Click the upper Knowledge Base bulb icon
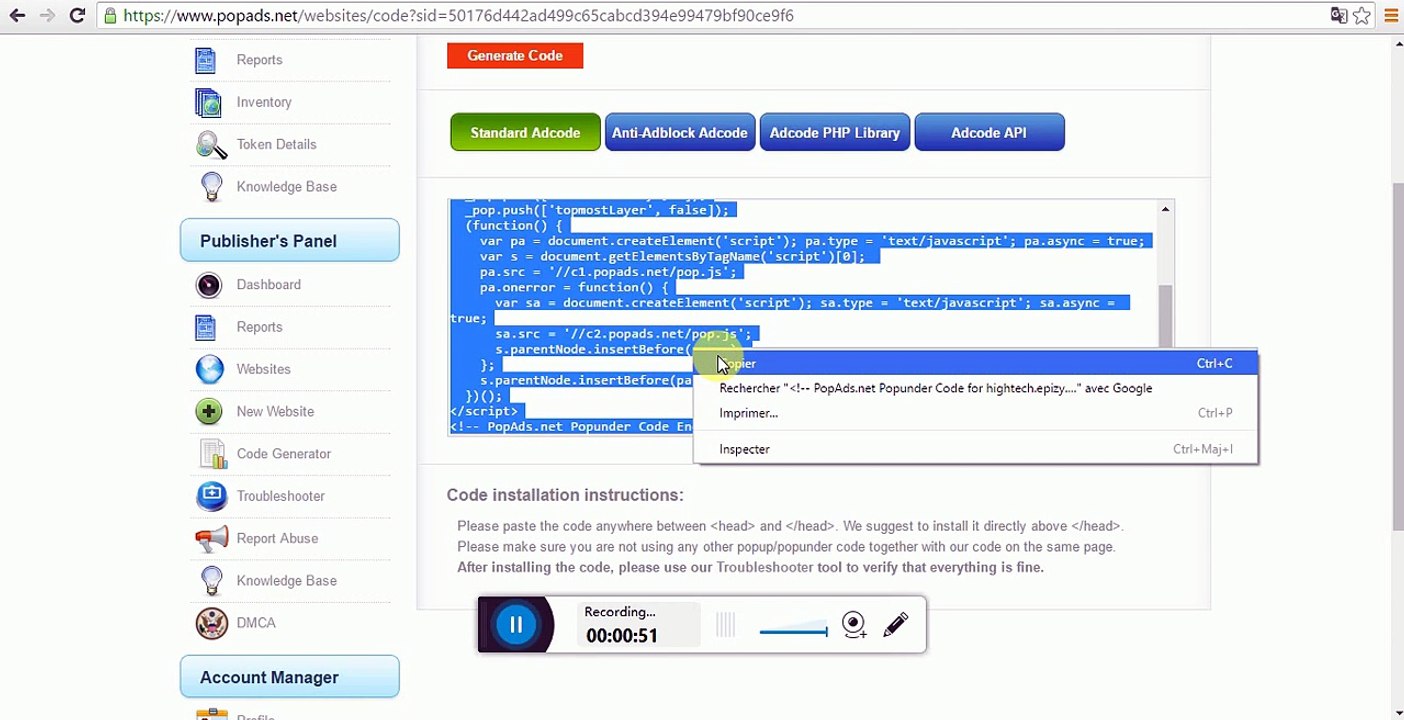The image size is (1404, 720). (x=211, y=187)
